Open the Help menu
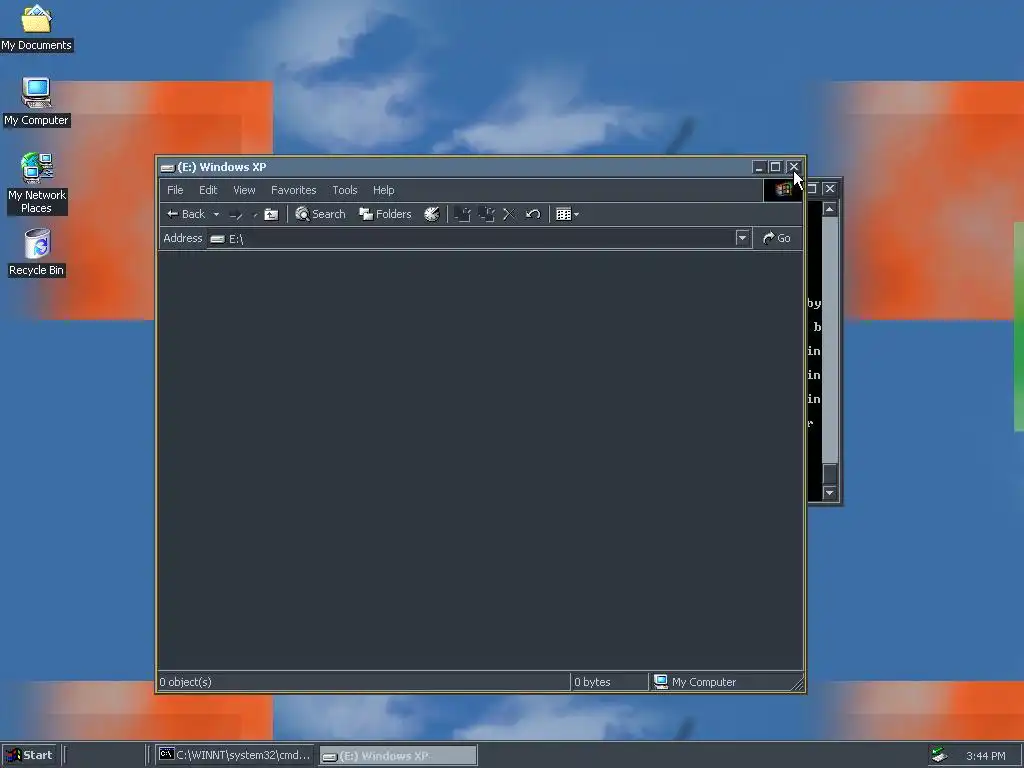The width and height of the screenshot is (1024, 768). [383, 190]
